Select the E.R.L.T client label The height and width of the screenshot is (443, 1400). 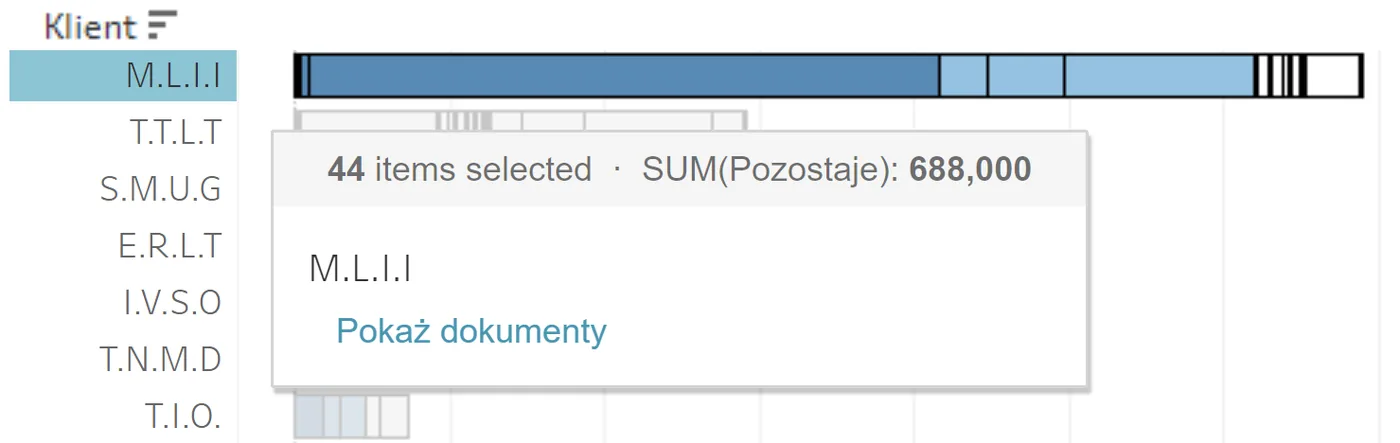(170, 246)
